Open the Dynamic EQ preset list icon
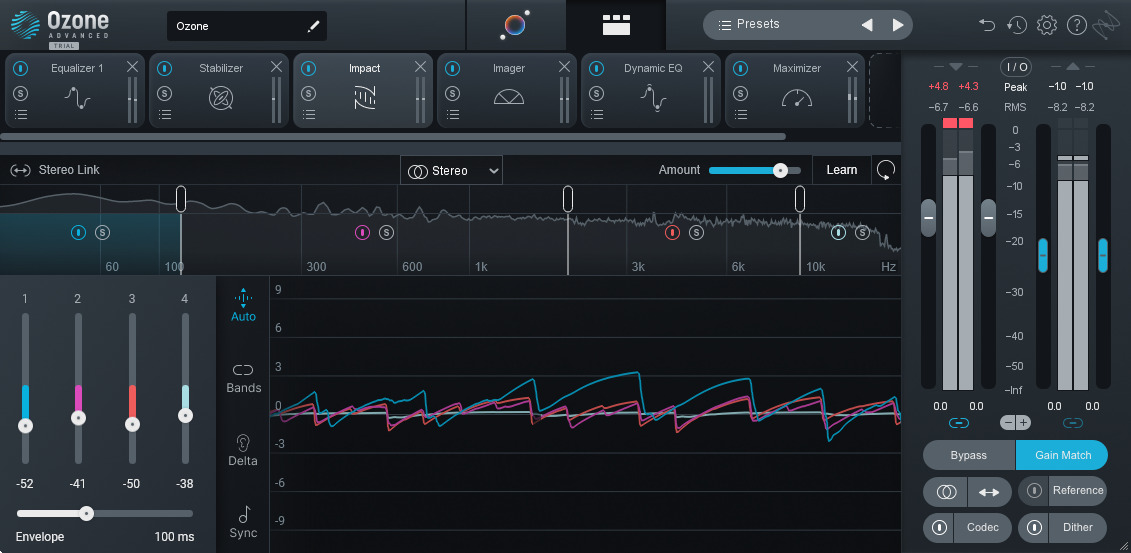1131x553 pixels. 597,115
